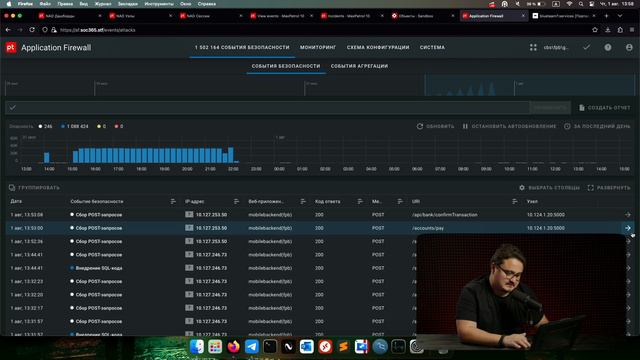The width and height of the screenshot is (640, 360).
Task: Open Finder from the dock
Action: click(x=197, y=347)
